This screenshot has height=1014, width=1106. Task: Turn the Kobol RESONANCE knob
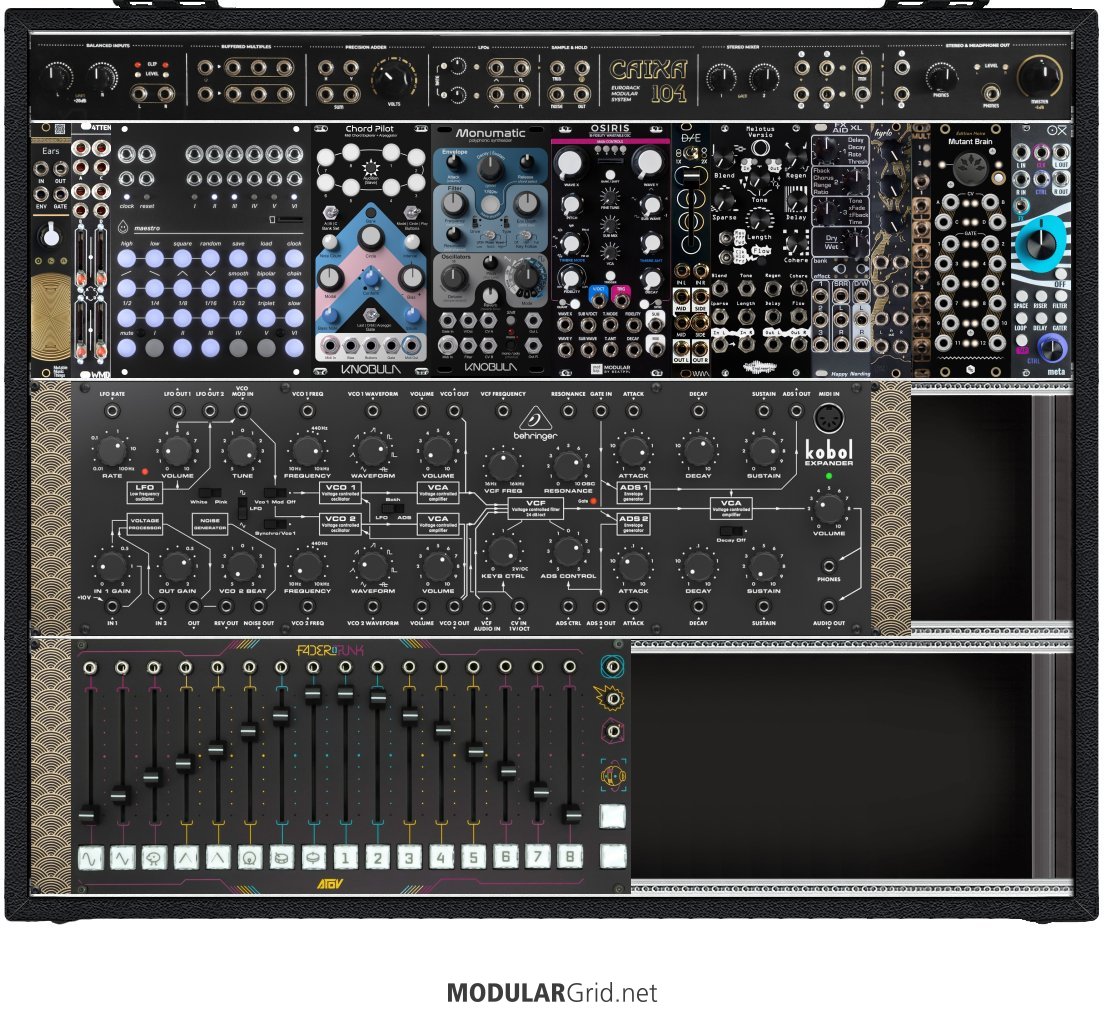coord(568,465)
